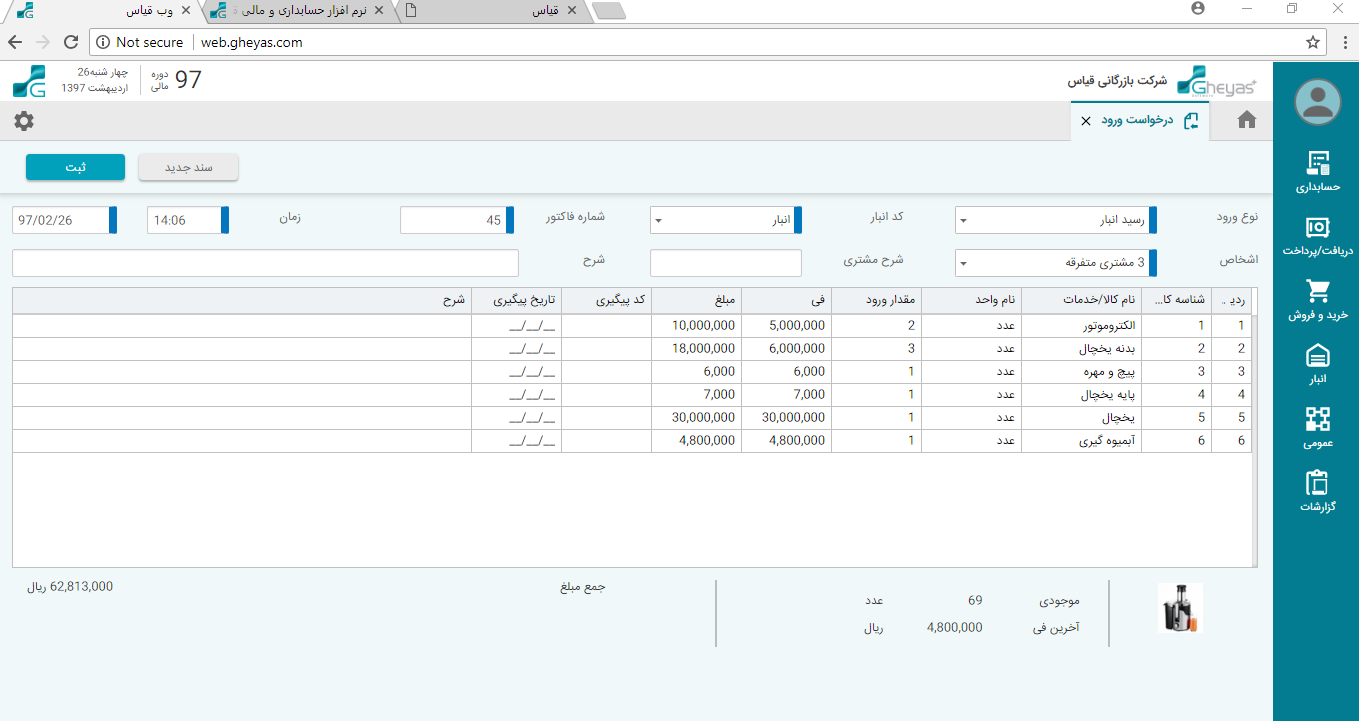Image resolution: width=1359 pixels, height=721 pixels.
Task: Open the انبار warehouse icon
Action: 1317,355
